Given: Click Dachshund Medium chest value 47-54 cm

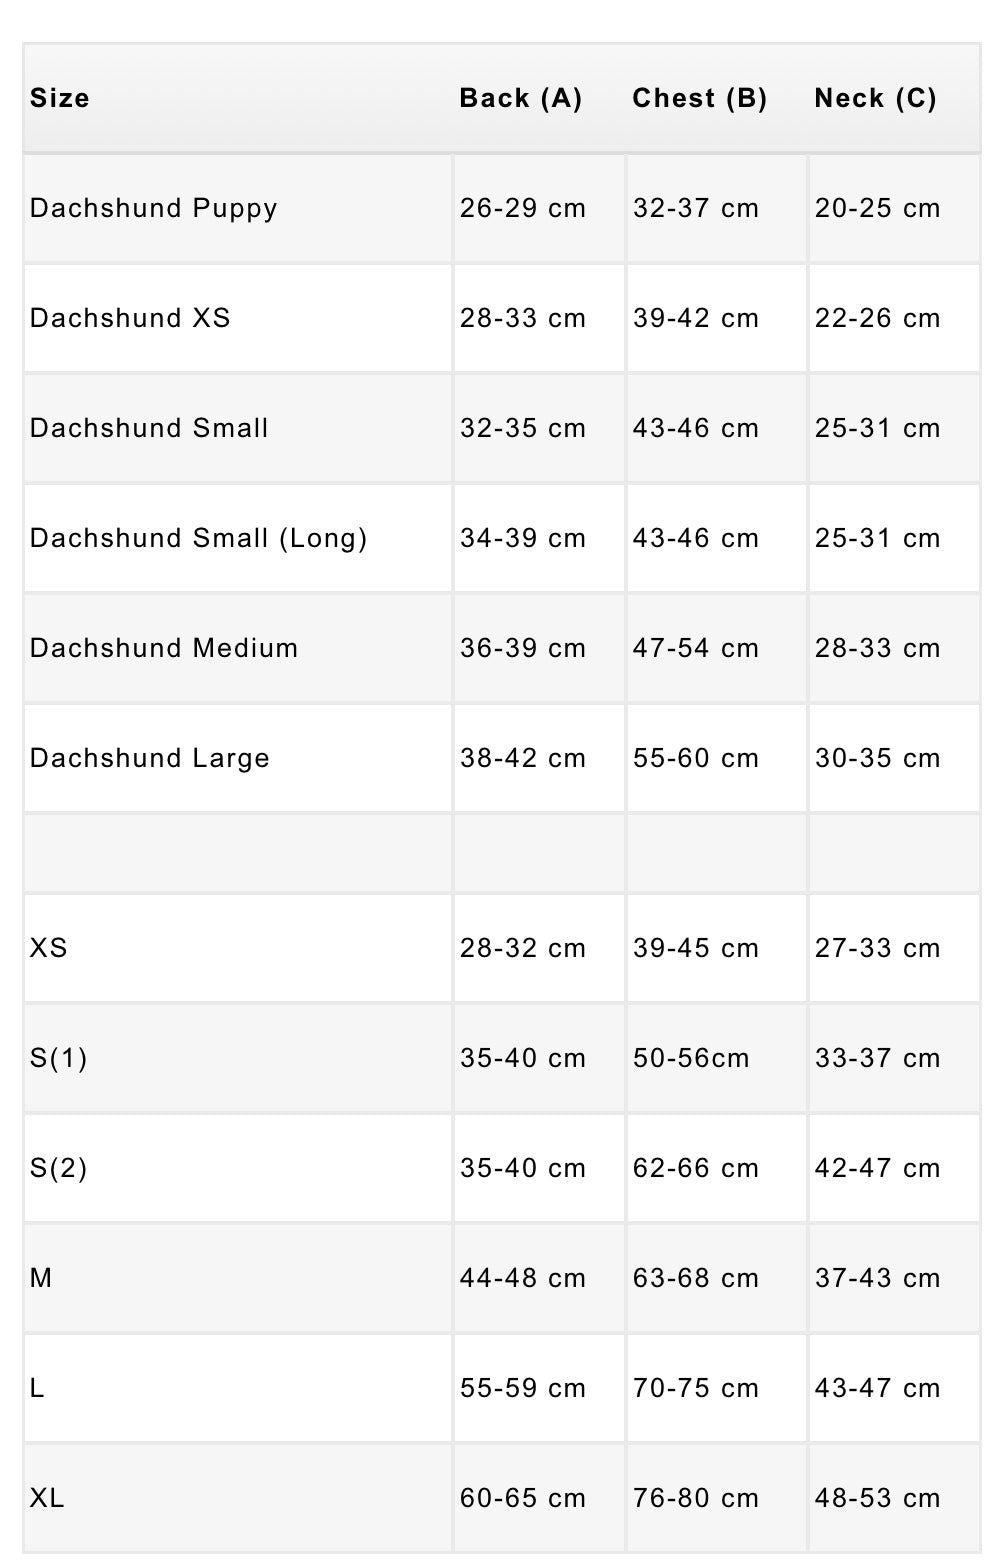Looking at the screenshot, I should click(695, 648).
